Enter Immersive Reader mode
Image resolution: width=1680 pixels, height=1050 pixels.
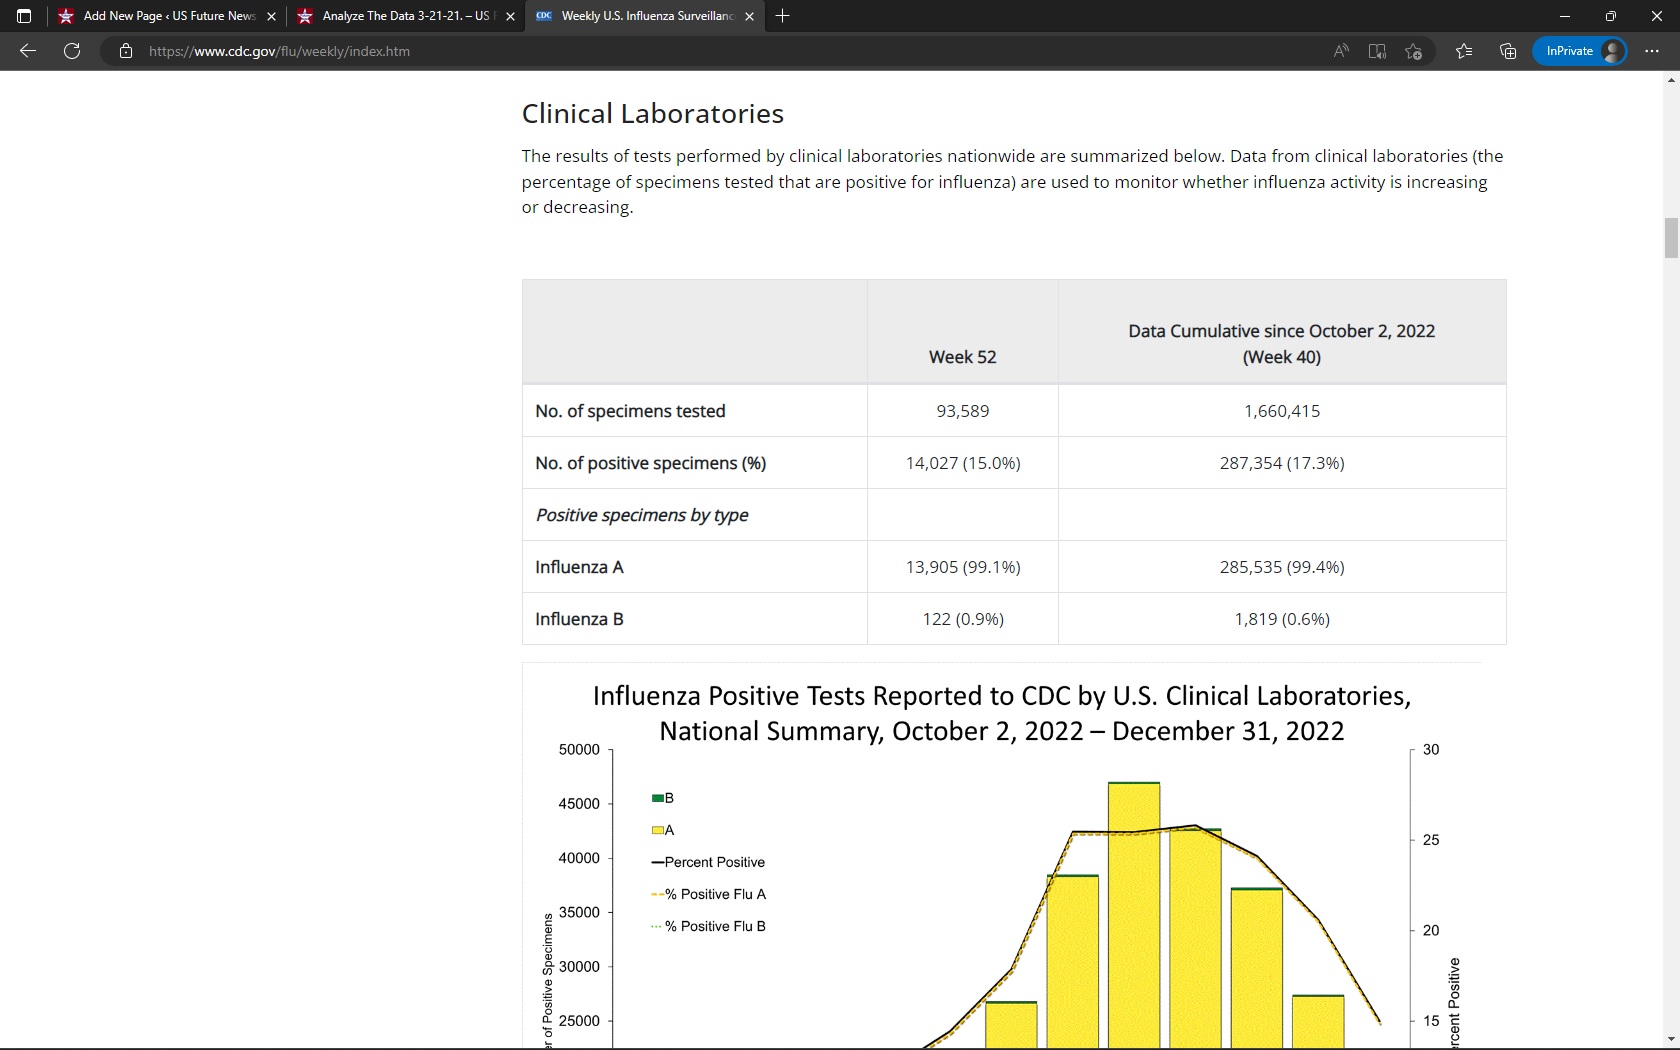(1377, 51)
